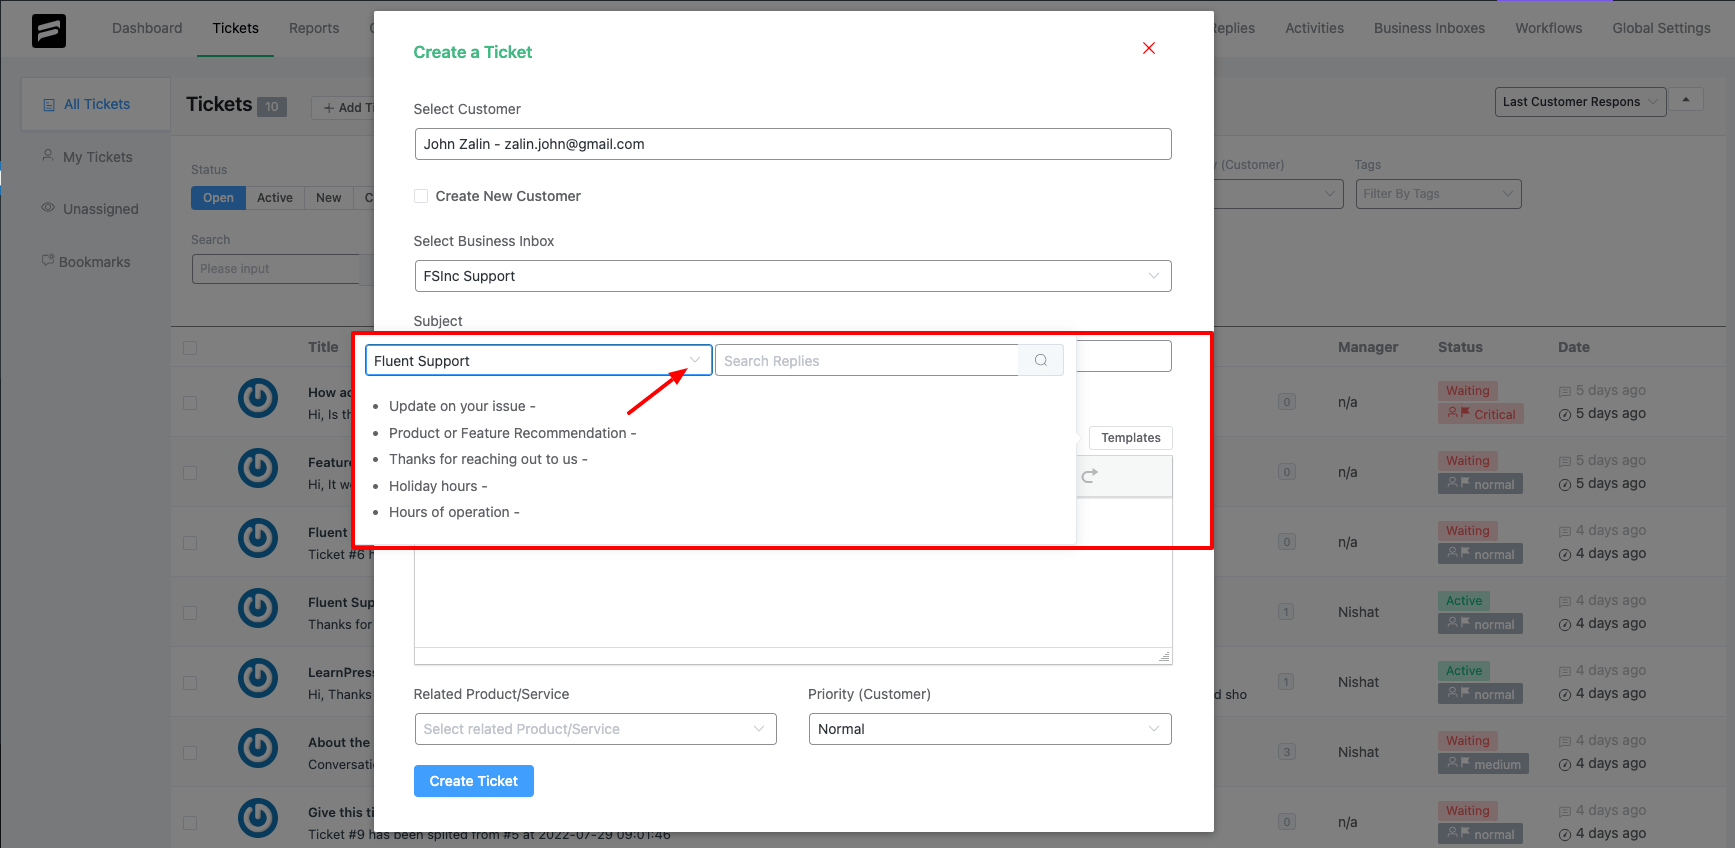This screenshot has width=1735, height=848.
Task: Open the Priority (Customer) filter dropdown
Action: (1280, 194)
